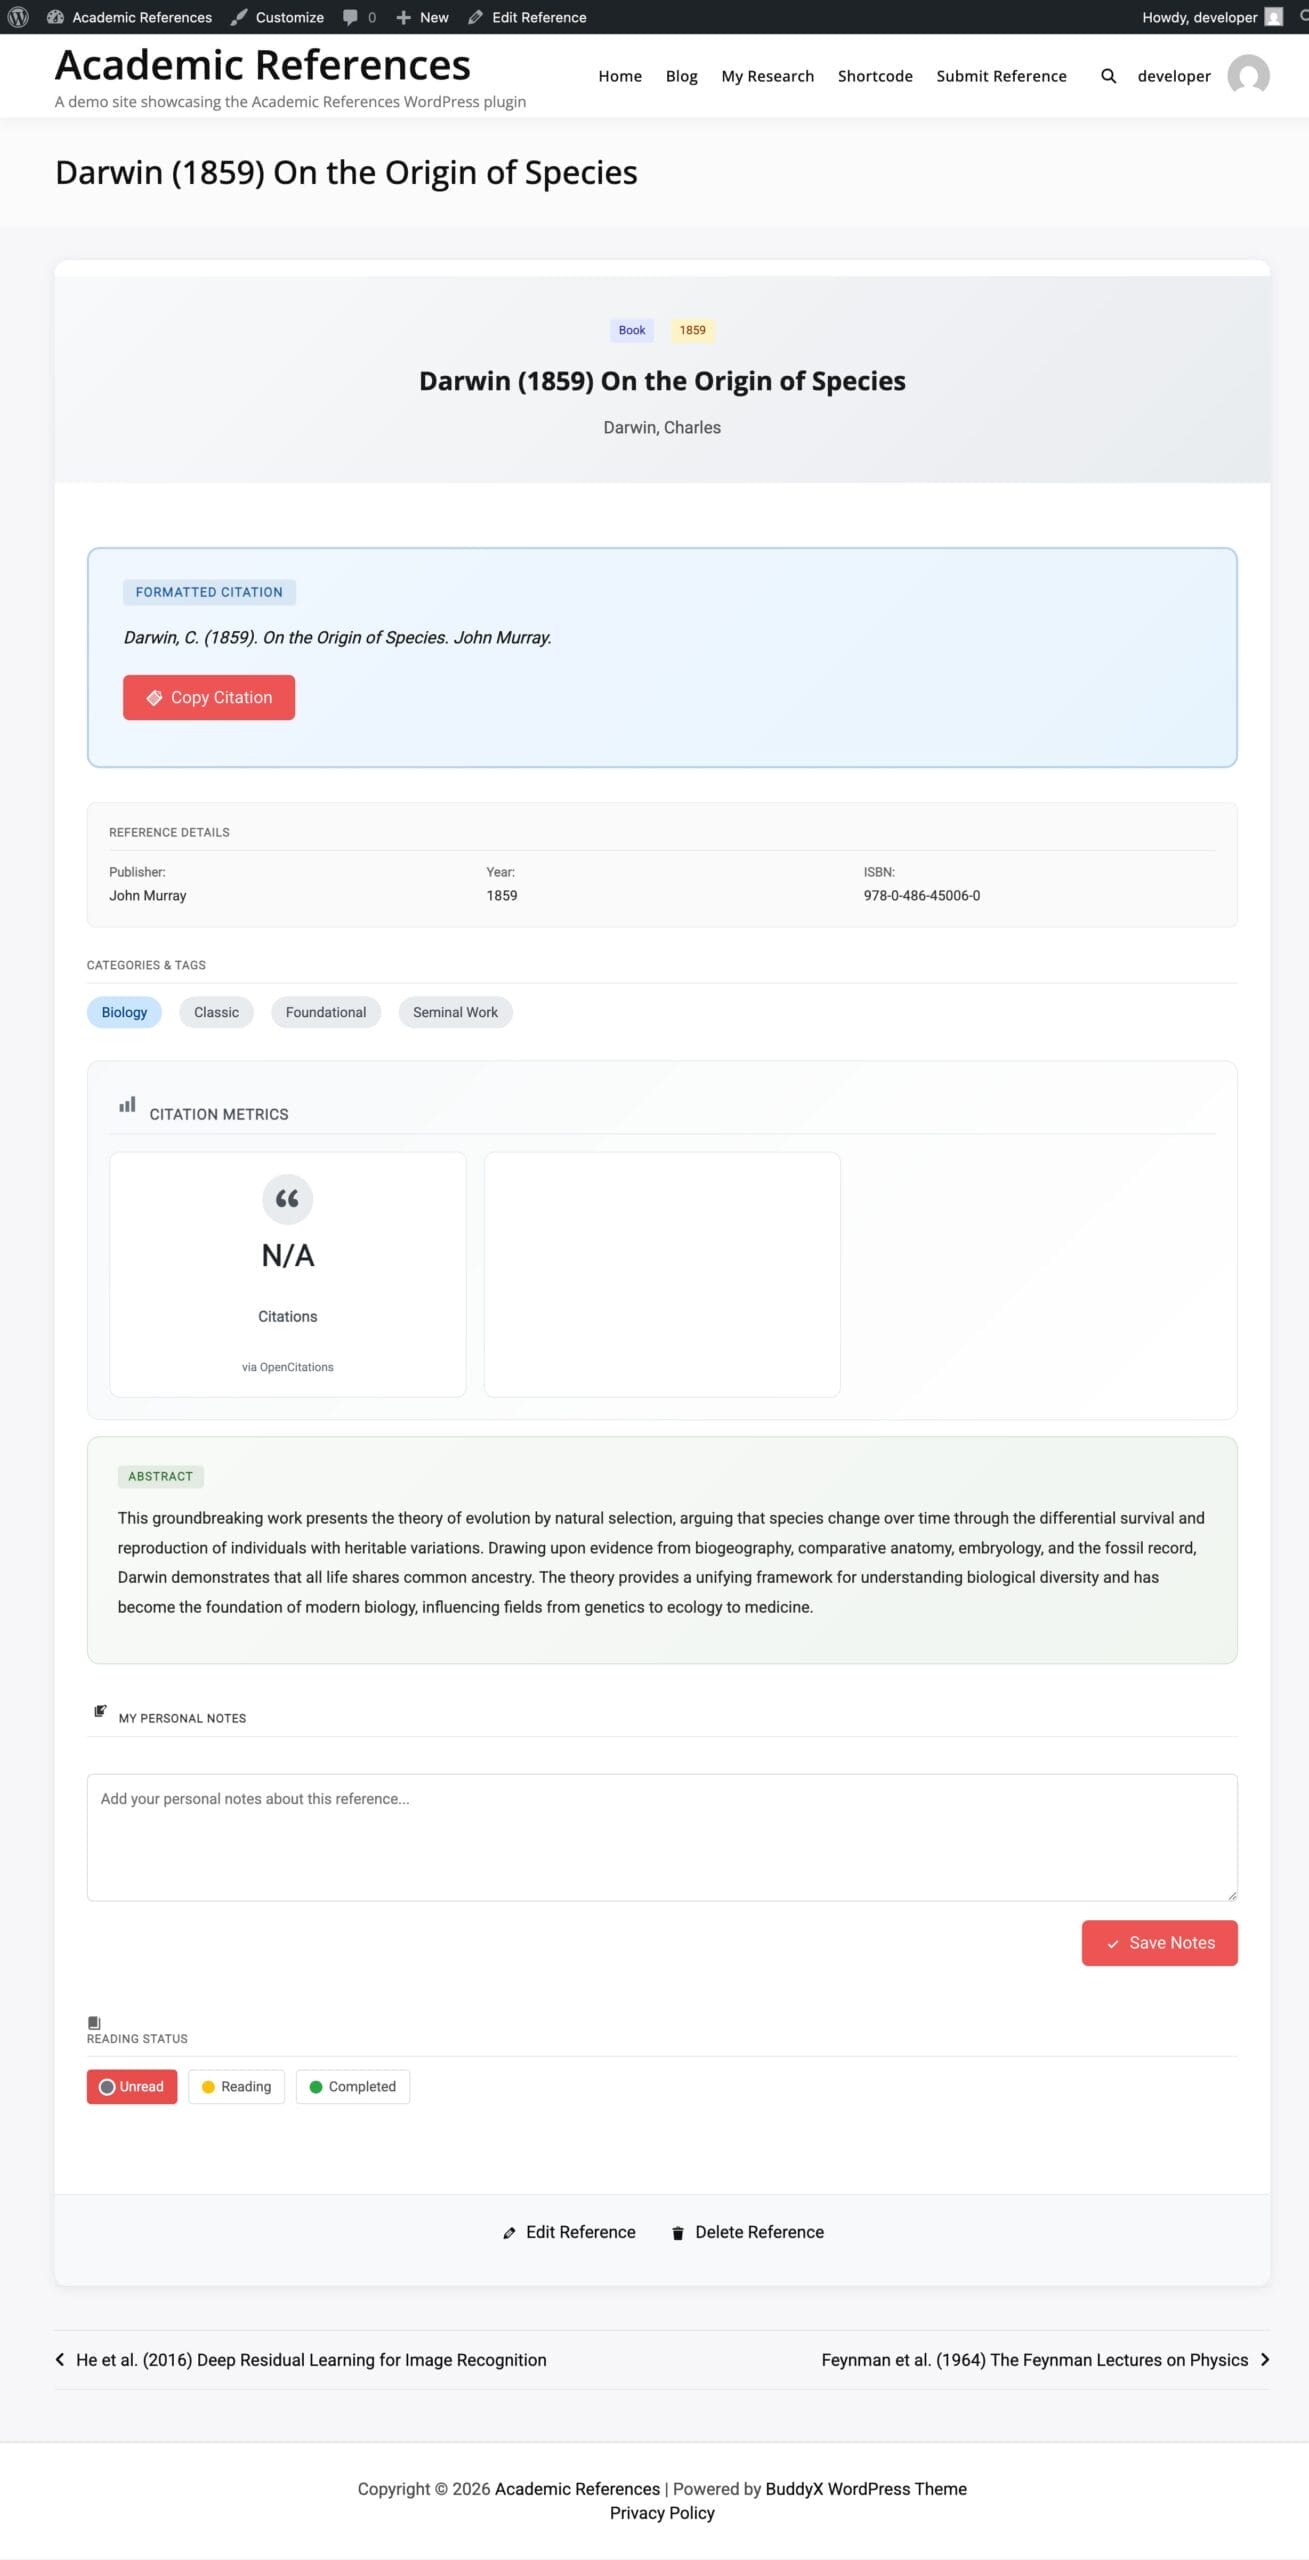This screenshot has width=1309, height=2560.
Task: Open the developer avatar in header
Action: coord(1248,76)
